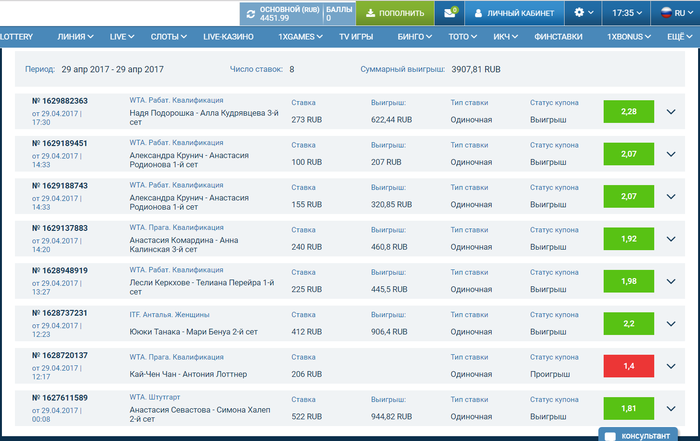
Task: Open WTA. Рабат link for Керкхове match
Action: pos(176,270)
